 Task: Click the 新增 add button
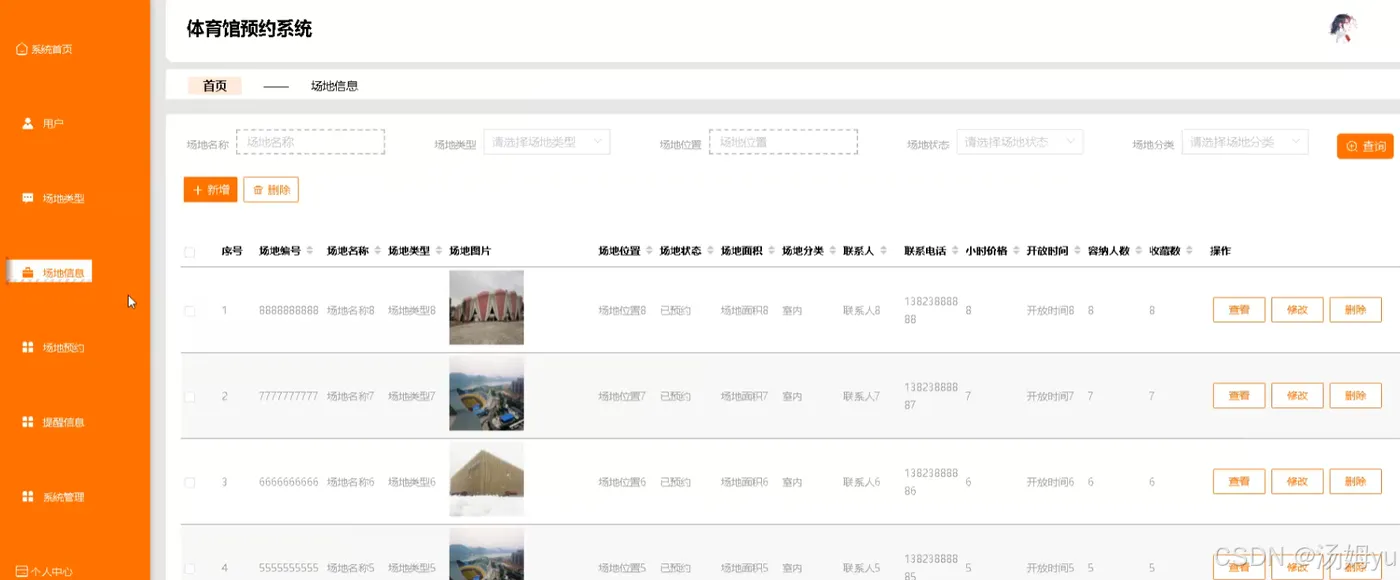[210, 190]
